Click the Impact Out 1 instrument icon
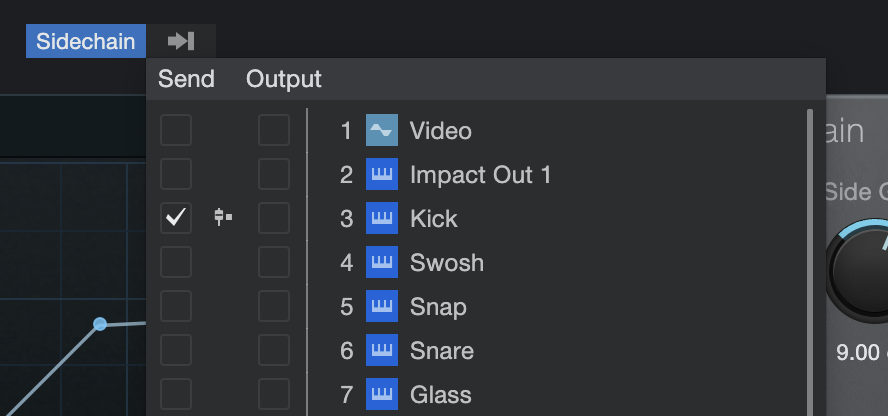The width and height of the screenshot is (888, 416). [382, 174]
